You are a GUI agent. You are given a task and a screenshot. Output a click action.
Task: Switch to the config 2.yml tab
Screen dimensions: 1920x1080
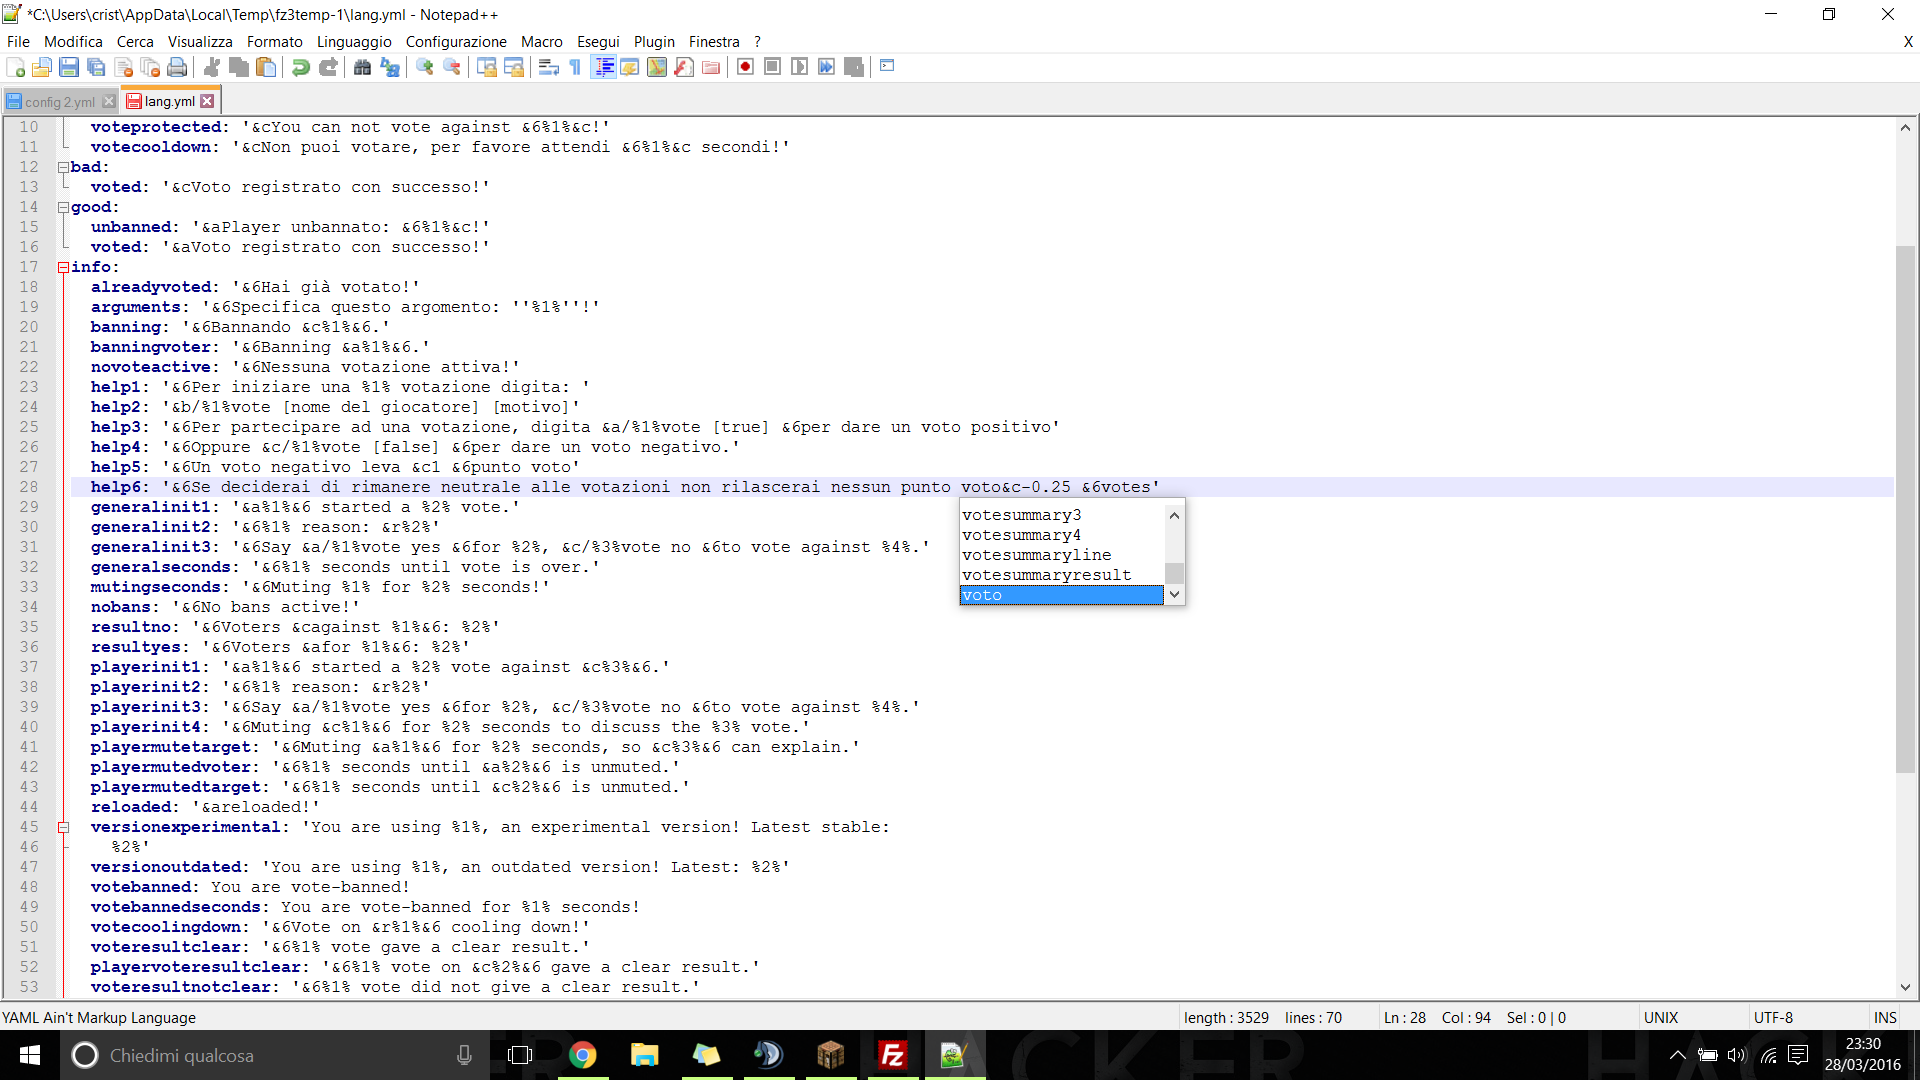pyautogui.click(x=58, y=102)
